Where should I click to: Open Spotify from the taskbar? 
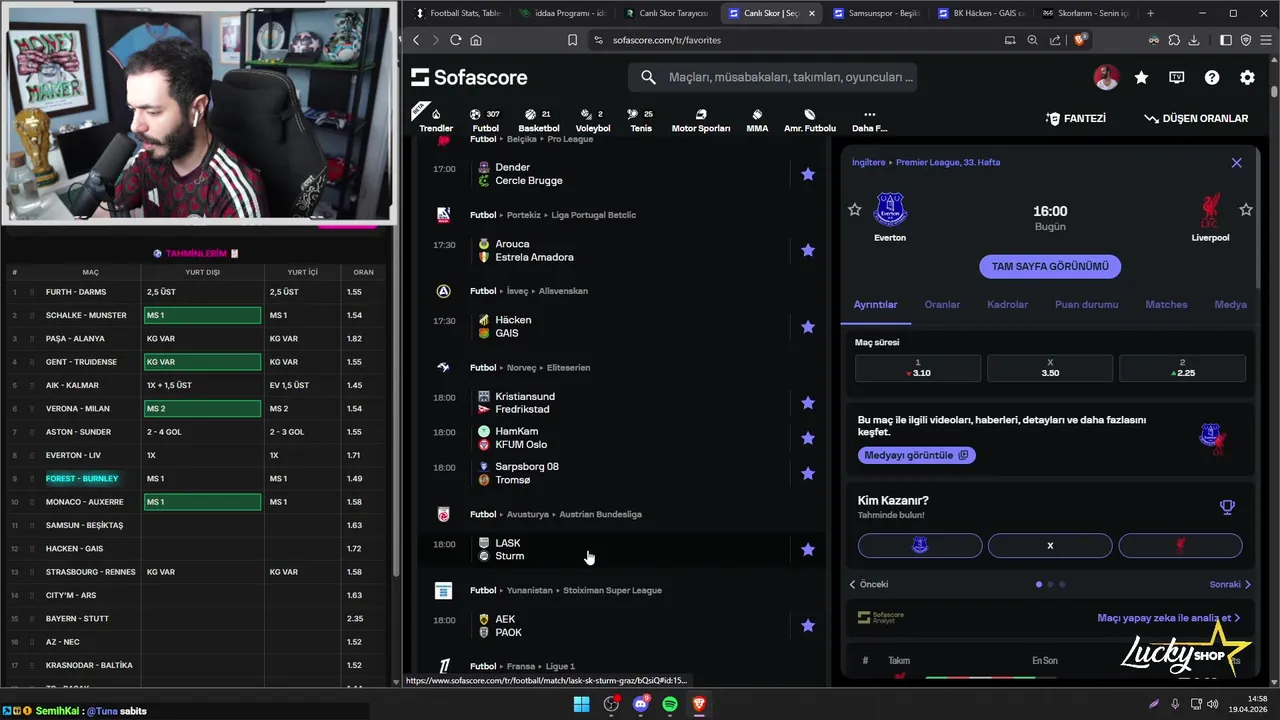(670, 704)
